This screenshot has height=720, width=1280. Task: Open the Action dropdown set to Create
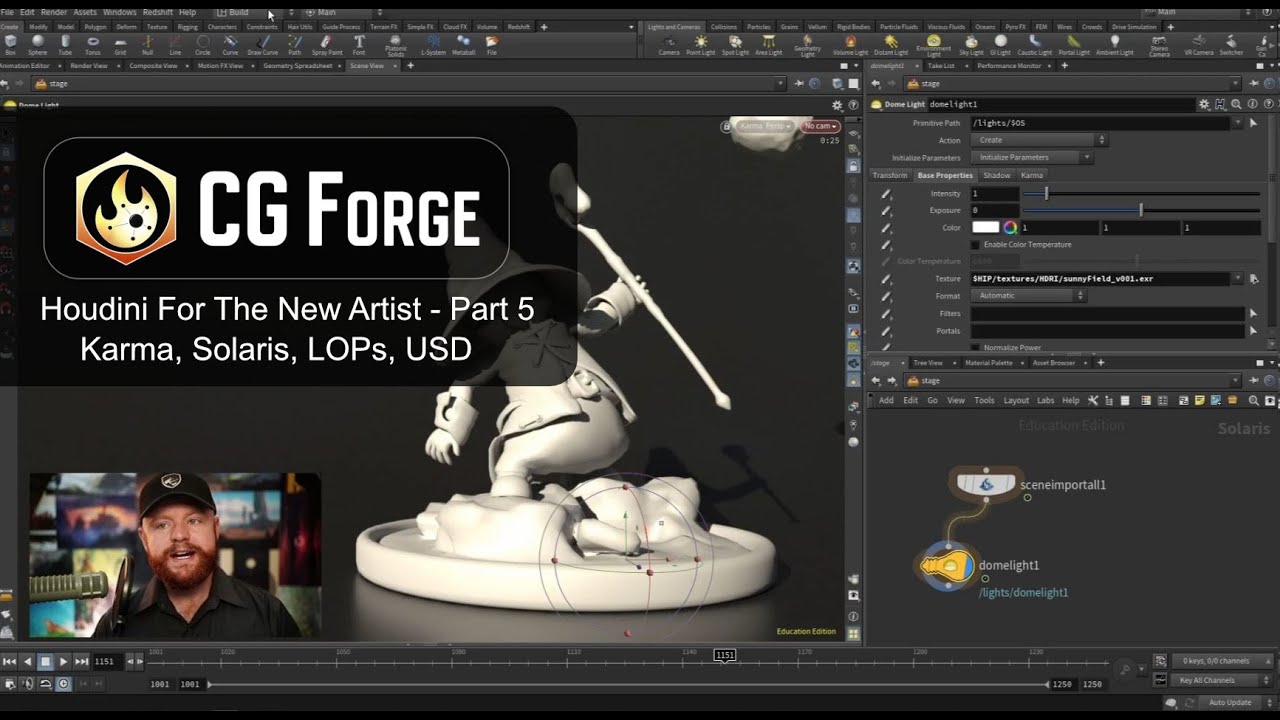click(x=1039, y=140)
